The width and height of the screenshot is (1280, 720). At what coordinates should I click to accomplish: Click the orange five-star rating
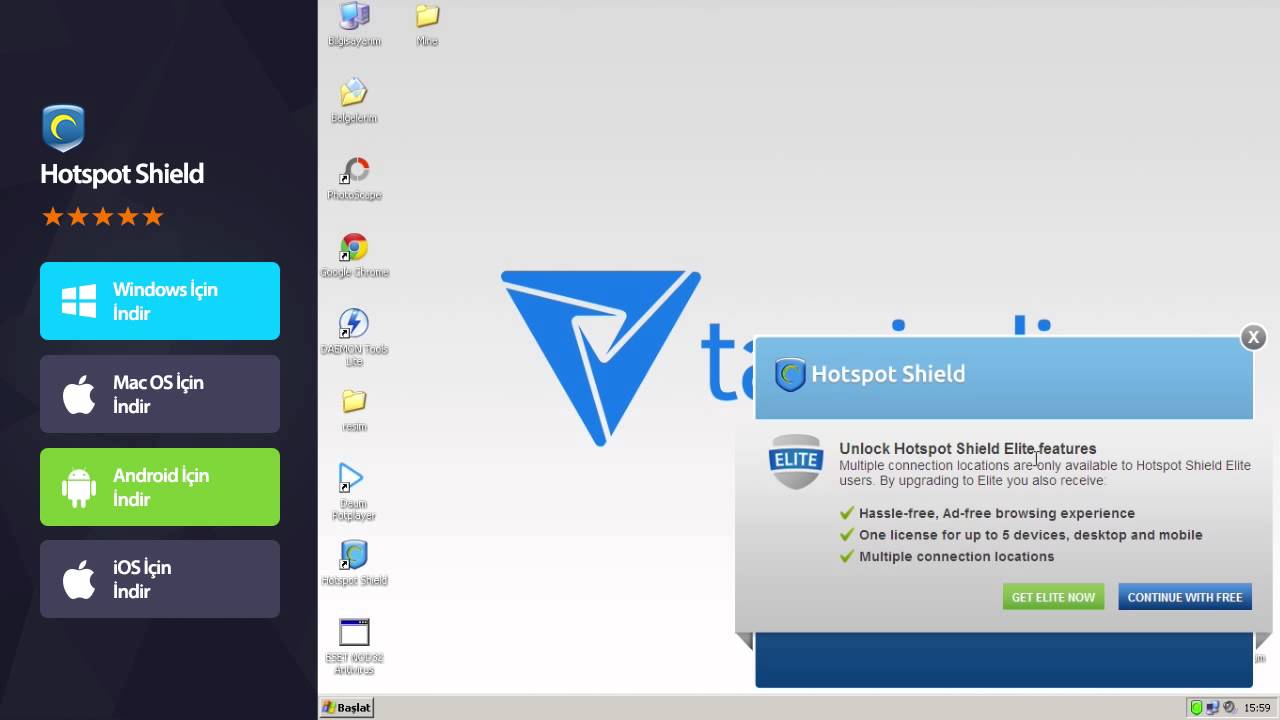click(x=102, y=217)
